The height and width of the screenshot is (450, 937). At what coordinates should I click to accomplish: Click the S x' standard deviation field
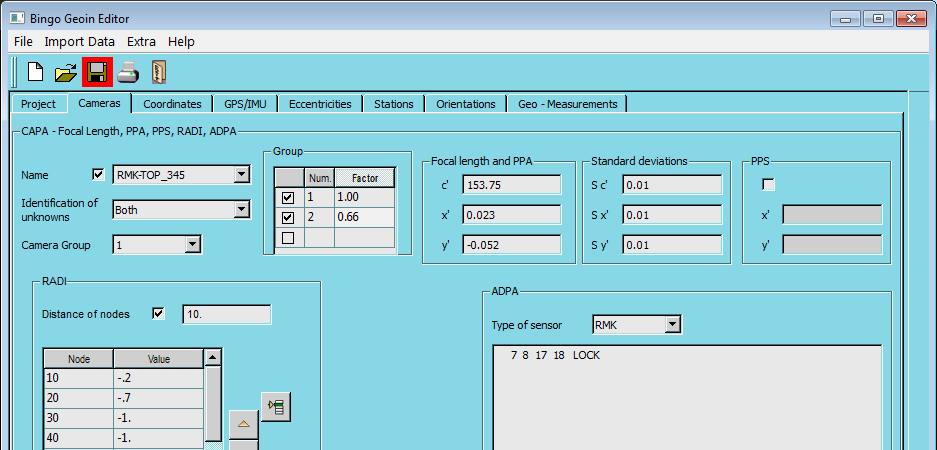[x=672, y=215]
